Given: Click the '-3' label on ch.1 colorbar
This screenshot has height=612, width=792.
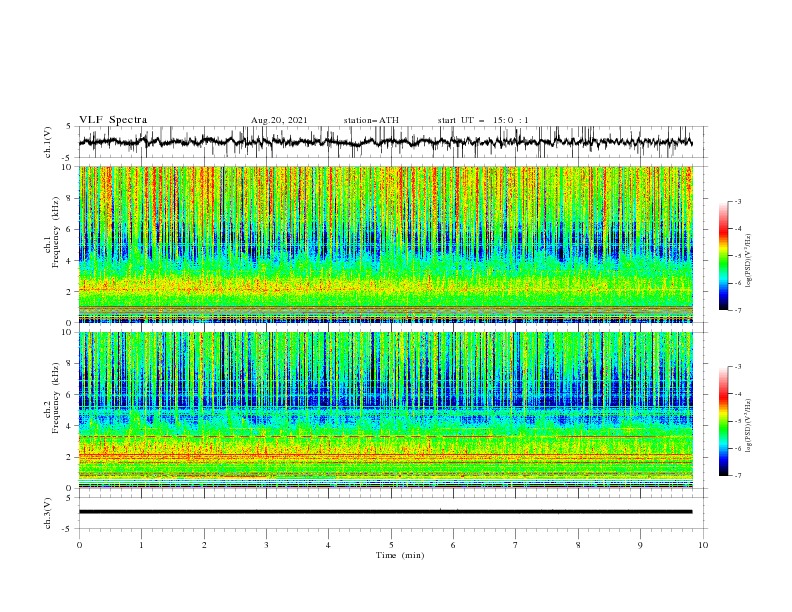Looking at the screenshot, I should pos(737,201).
